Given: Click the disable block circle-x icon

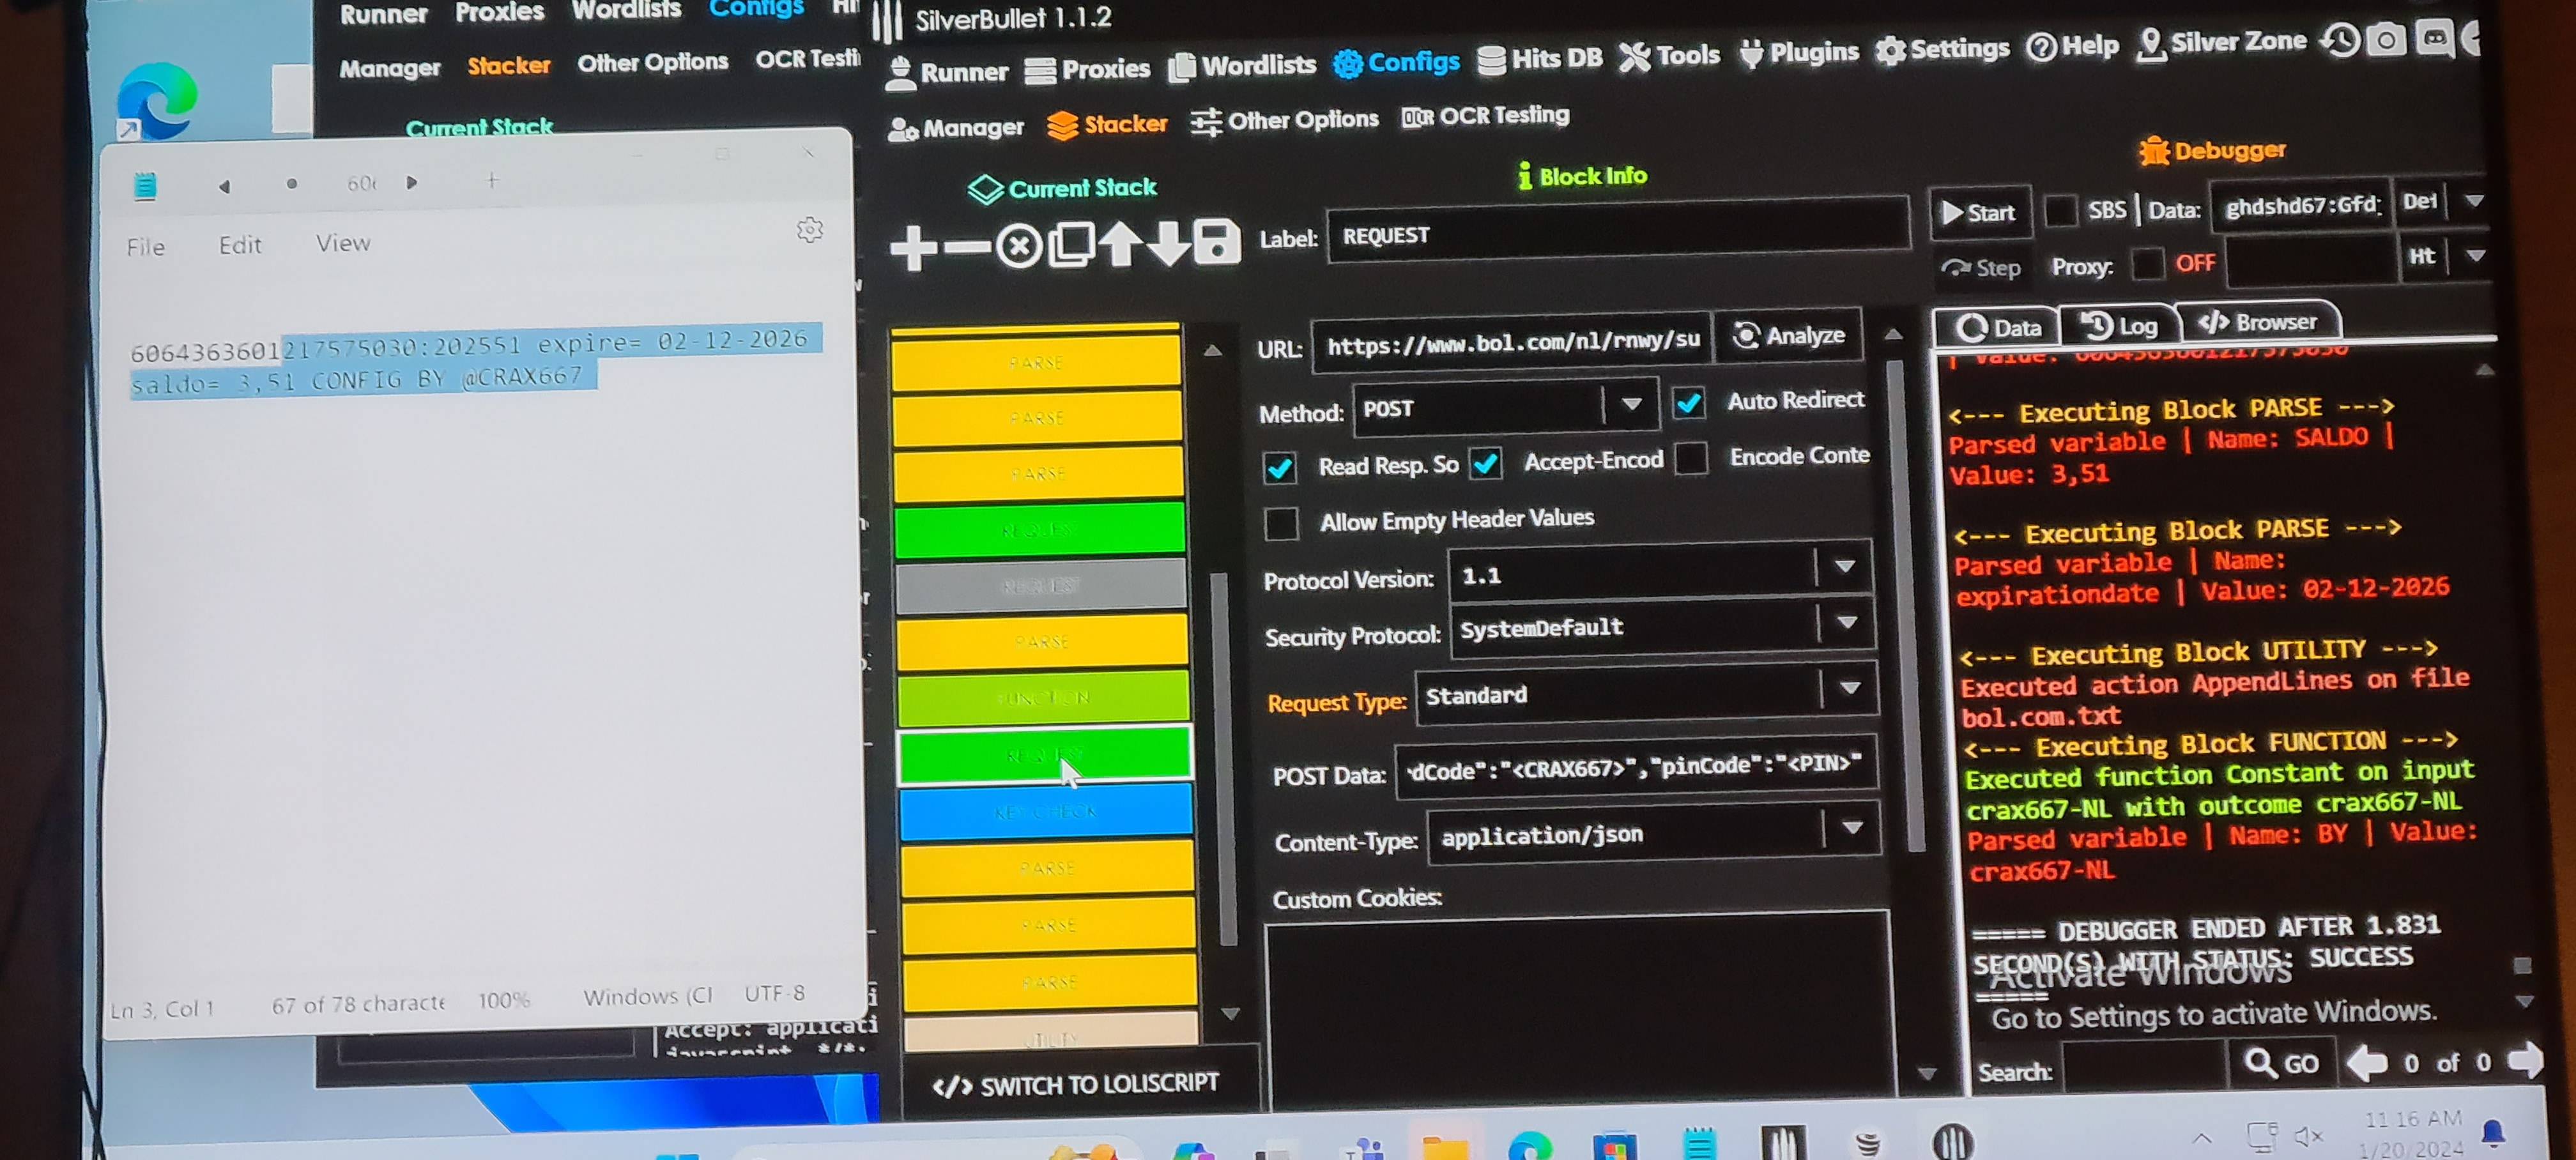Looking at the screenshot, I should coord(1018,246).
